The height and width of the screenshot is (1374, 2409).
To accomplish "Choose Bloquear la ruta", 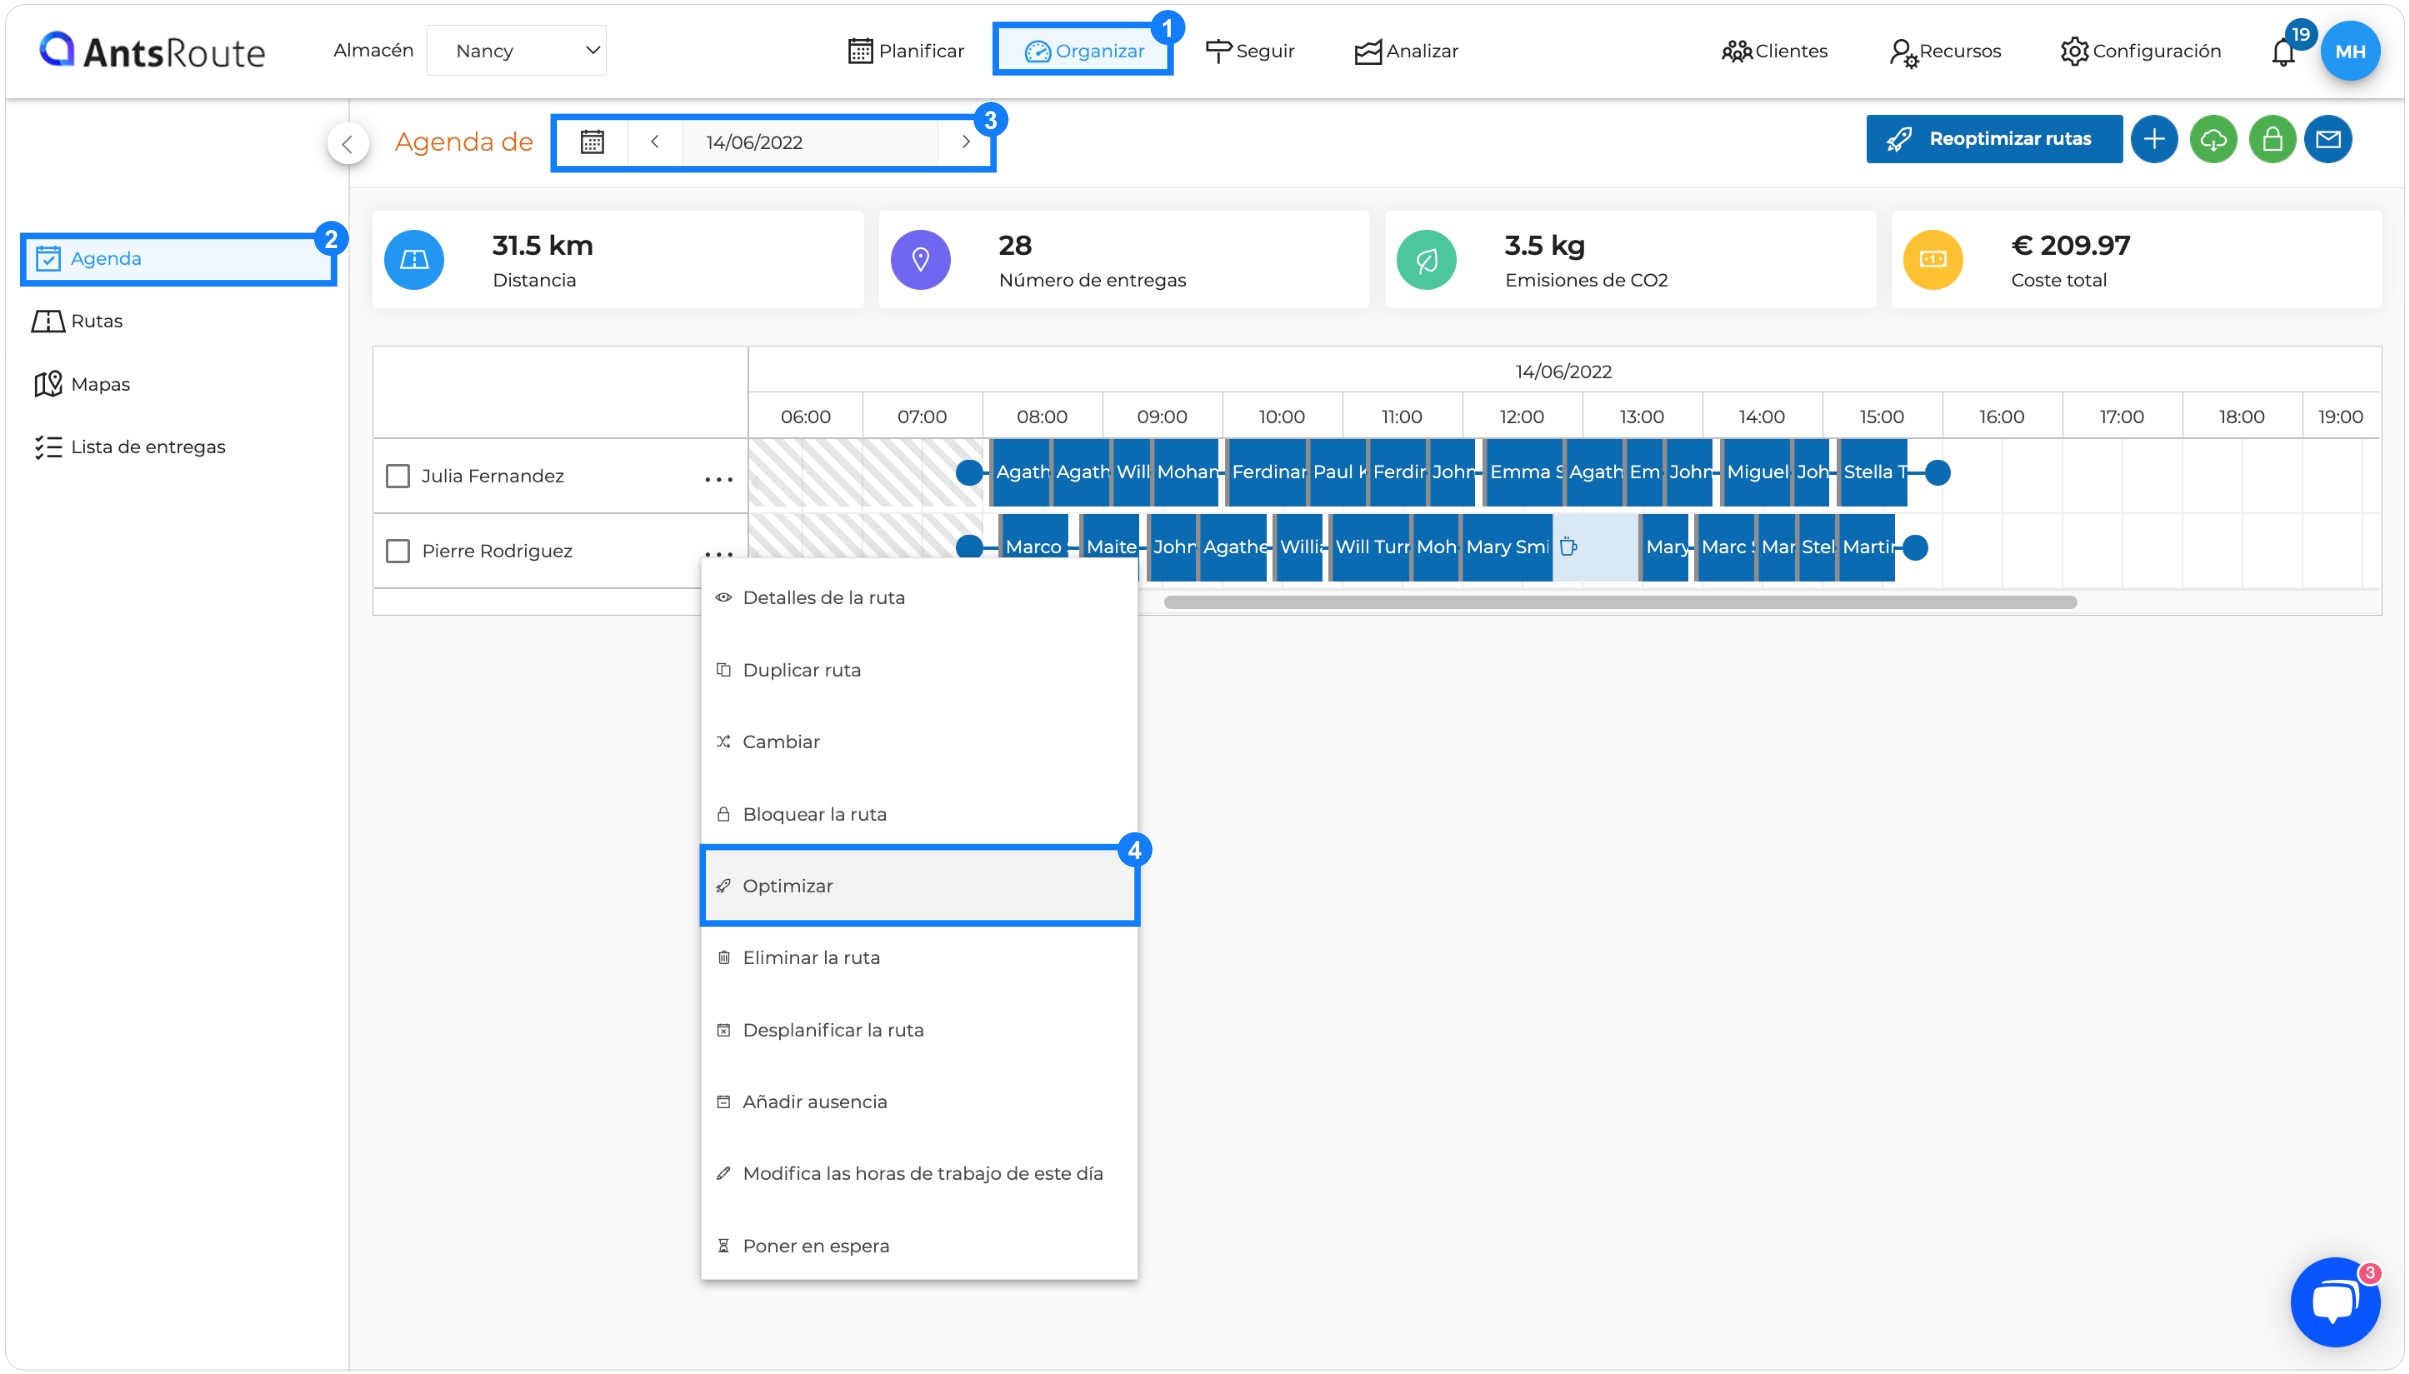I will pos(919,814).
